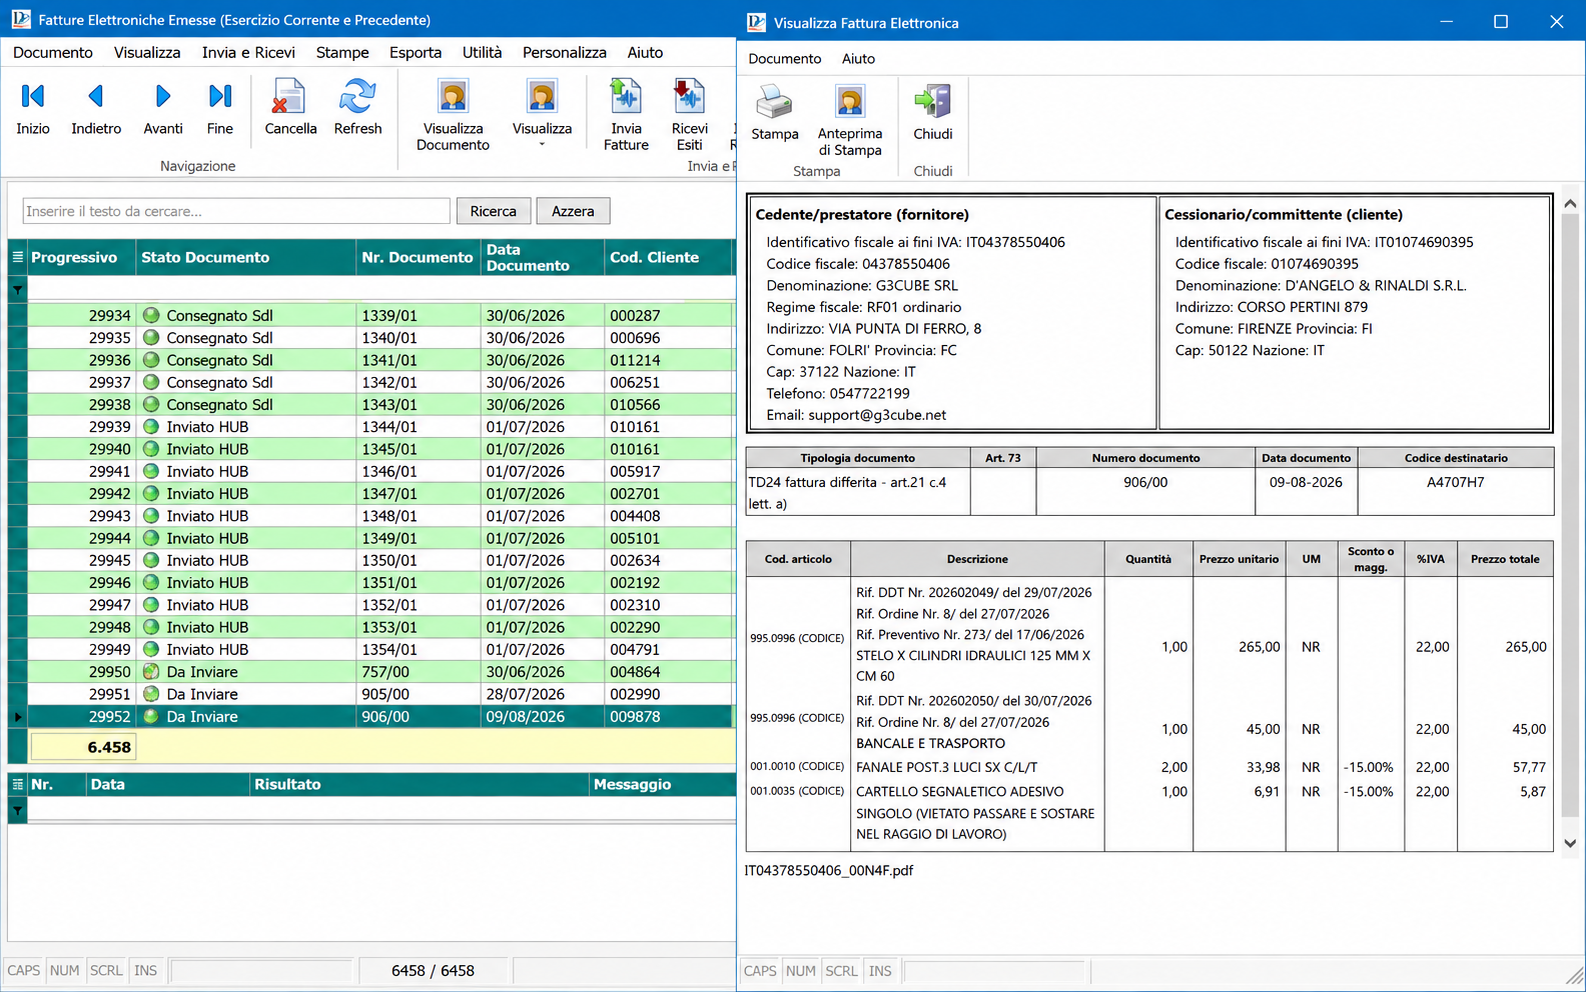
Task: Click status icon of row 29950
Action: (151, 671)
